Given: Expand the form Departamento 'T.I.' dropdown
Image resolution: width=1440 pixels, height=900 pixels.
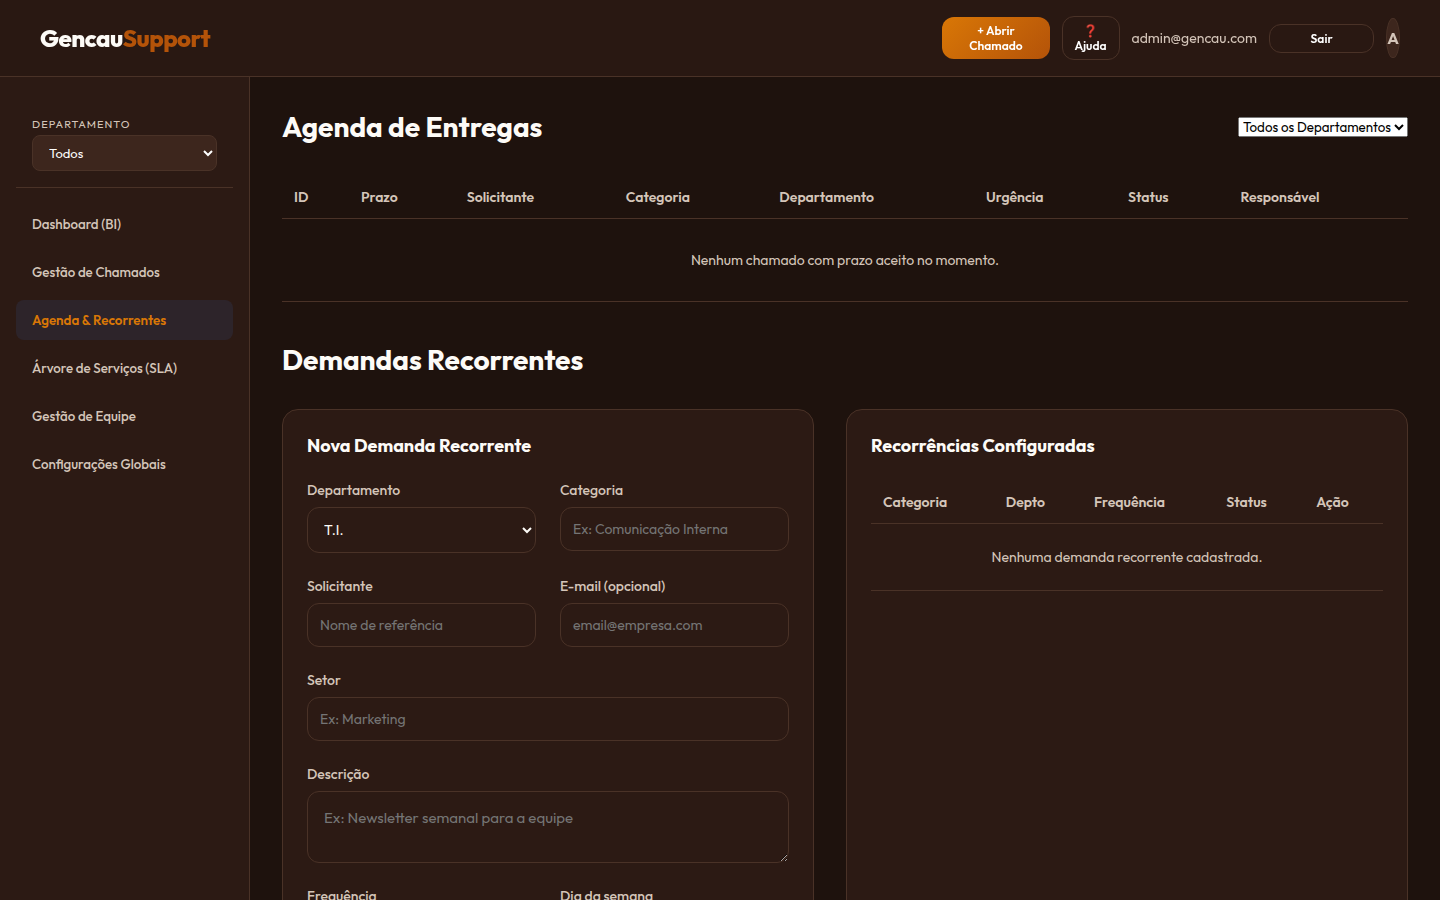Looking at the screenshot, I should pos(421,530).
